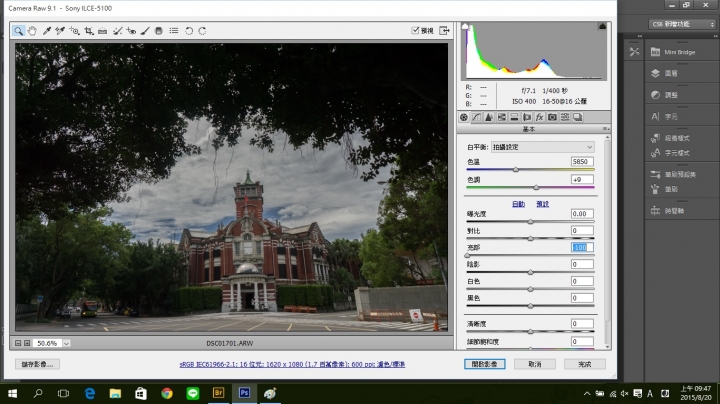Open the Detail panel tab

[489, 118]
